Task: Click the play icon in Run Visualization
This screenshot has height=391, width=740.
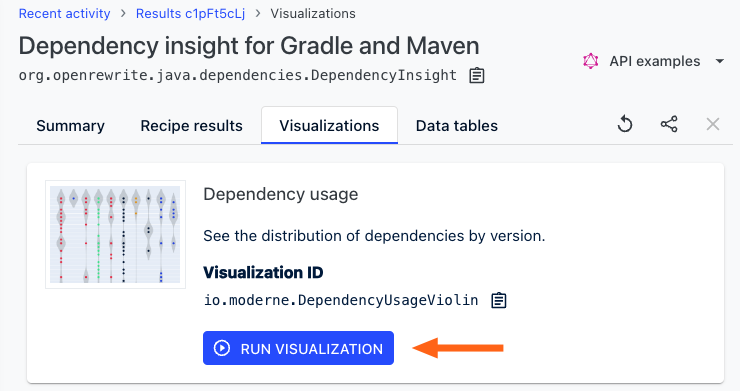Action: (x=222, y=348)
